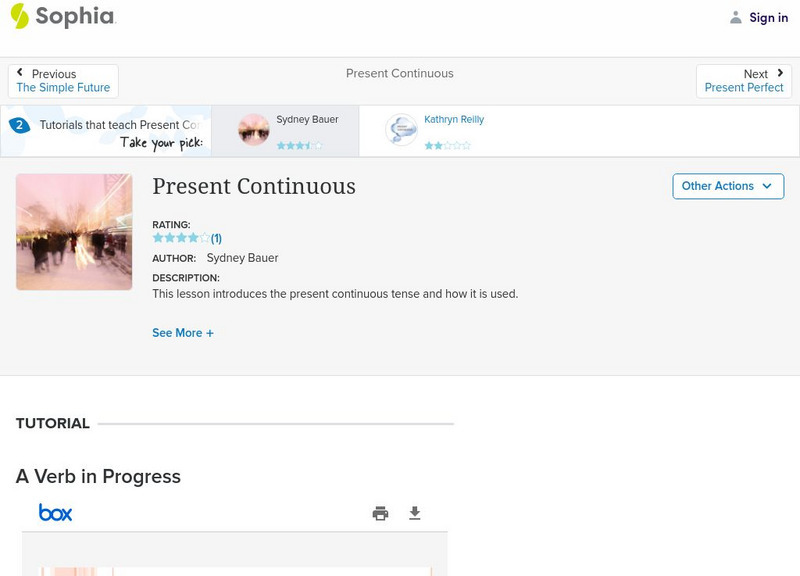
Task: Click the Box logo
Action: click(55, 513)
